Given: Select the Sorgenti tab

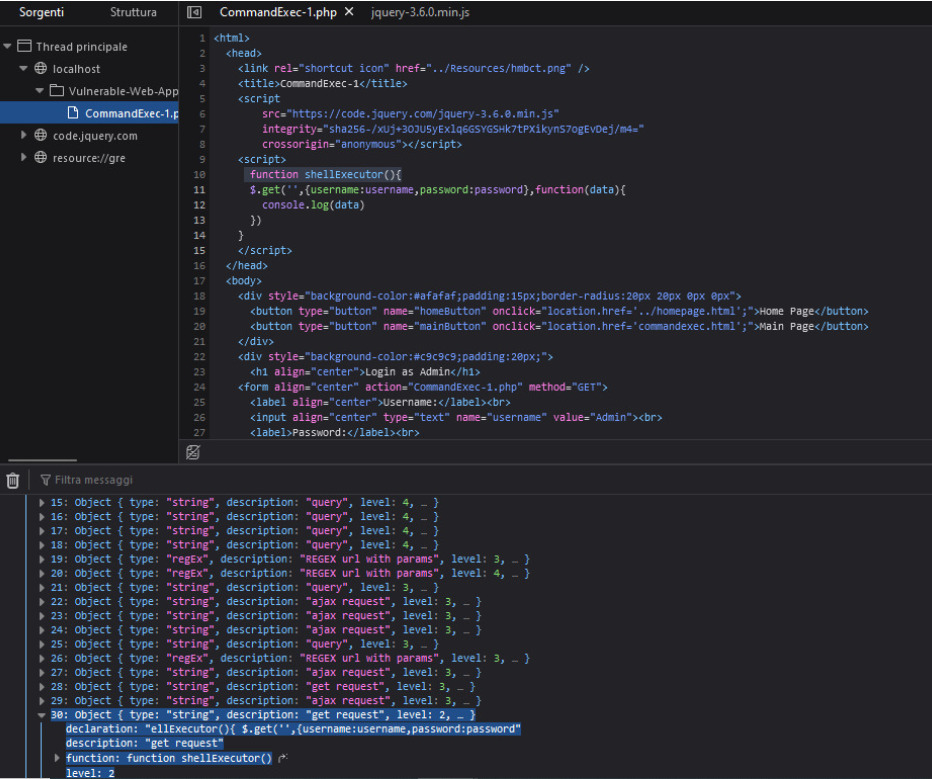Looking at the screenshot, I should (x=43, y=13).
